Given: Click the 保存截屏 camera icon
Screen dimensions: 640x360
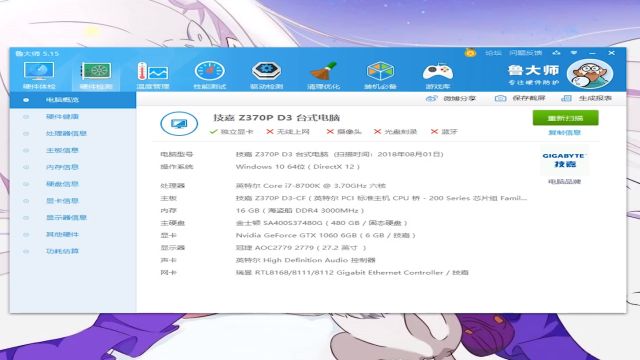Looking at the screenshot, I should click(500, 98).
